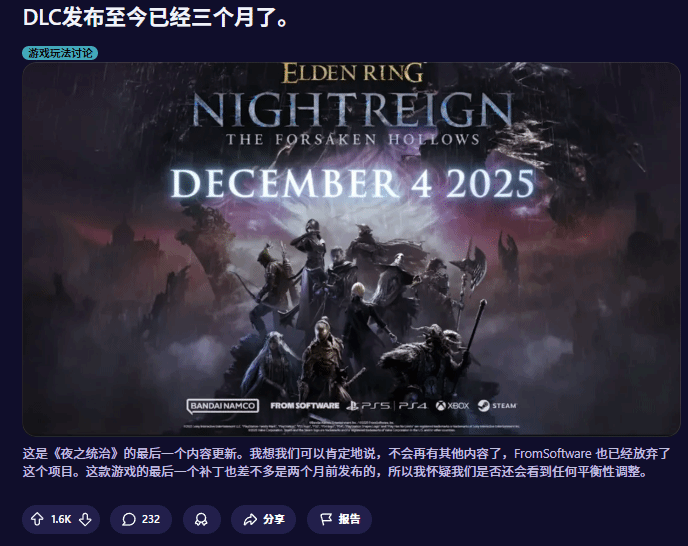Give an award using the award icon

click(x=201, y=519)
